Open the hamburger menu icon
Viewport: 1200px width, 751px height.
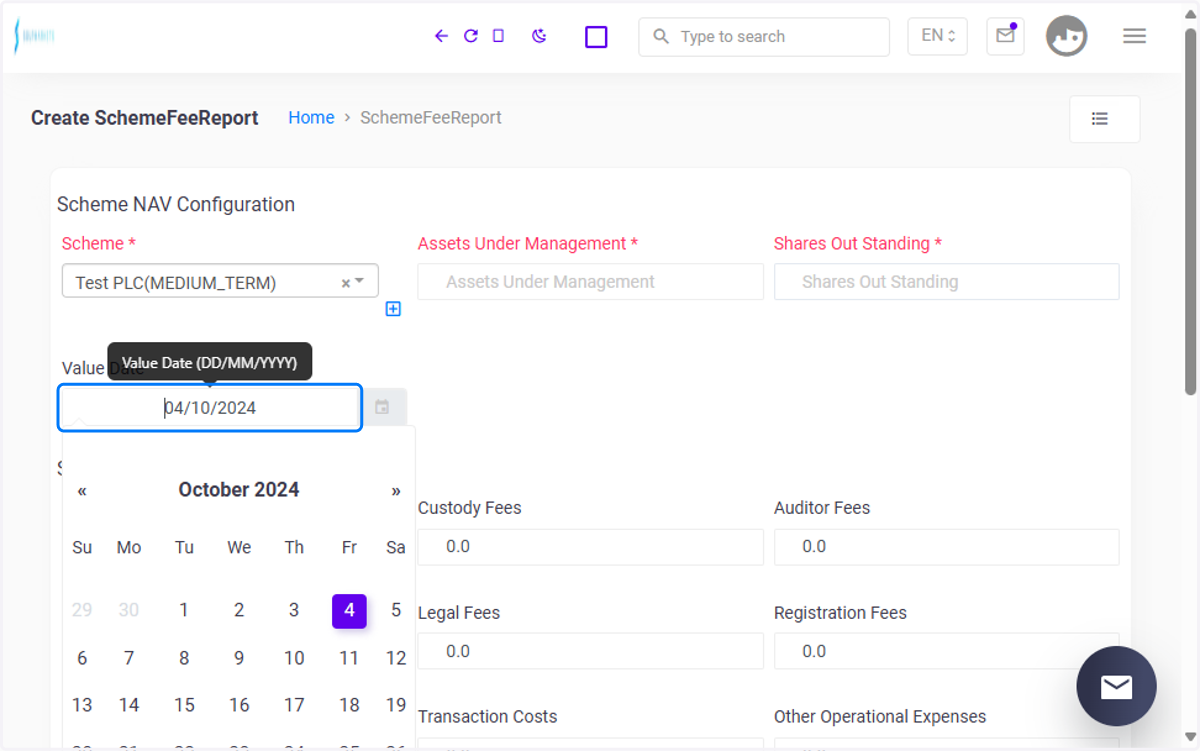pyautogui.click(x=1134, y=36)
